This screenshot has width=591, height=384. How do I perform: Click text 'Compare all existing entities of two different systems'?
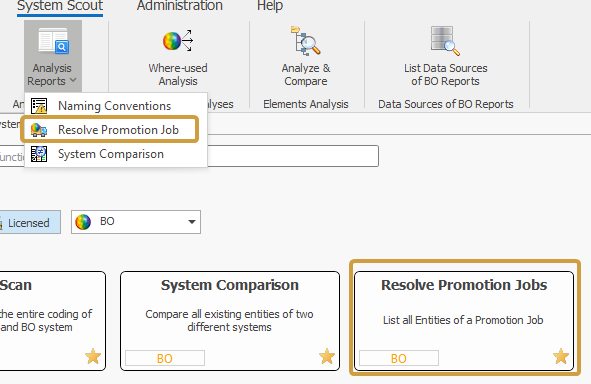[x=229, y=320]
